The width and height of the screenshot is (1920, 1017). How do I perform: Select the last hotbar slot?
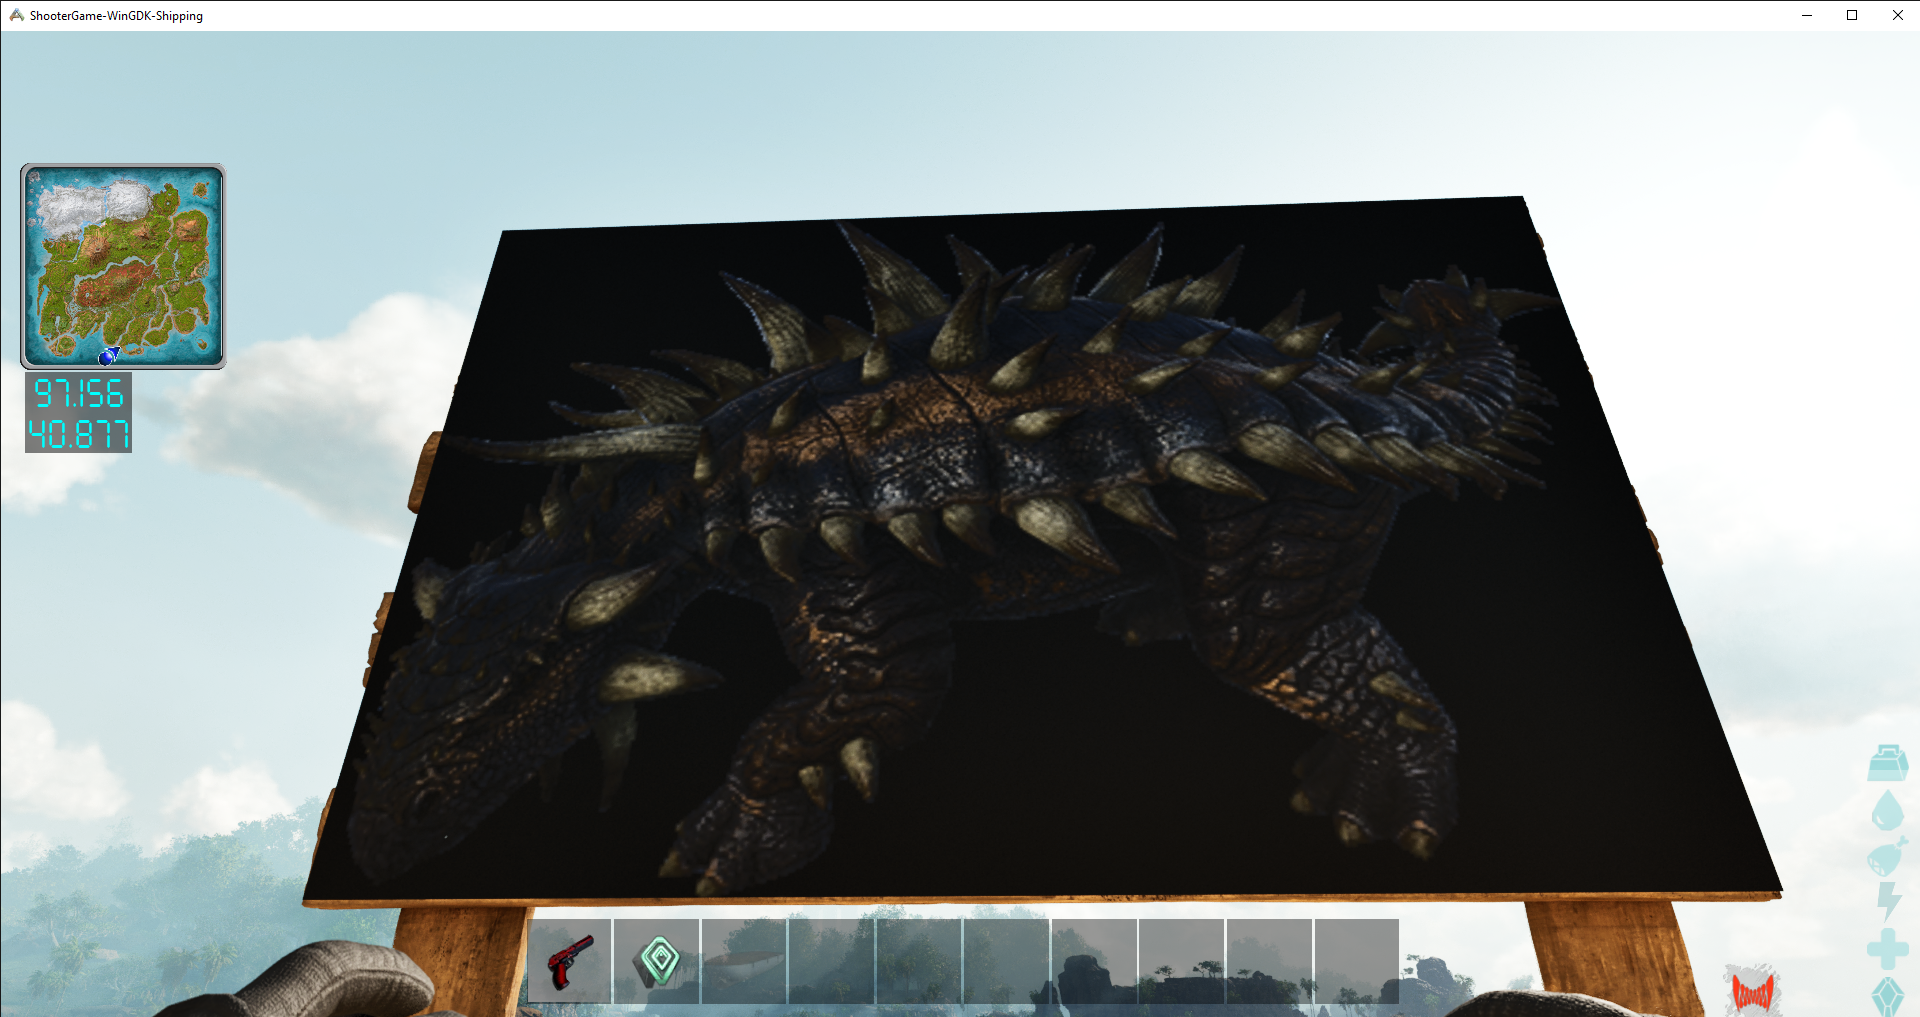1355,961
